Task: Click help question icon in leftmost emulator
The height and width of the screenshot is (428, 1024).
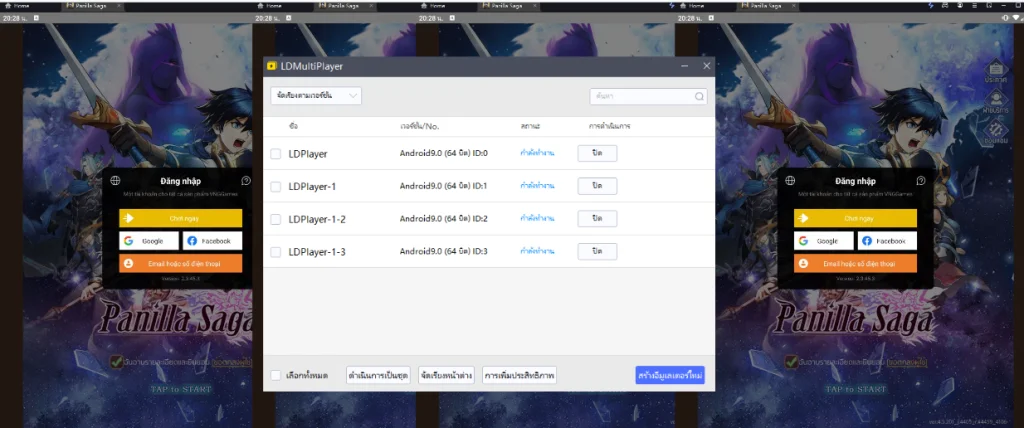Action: pos(246,180)
